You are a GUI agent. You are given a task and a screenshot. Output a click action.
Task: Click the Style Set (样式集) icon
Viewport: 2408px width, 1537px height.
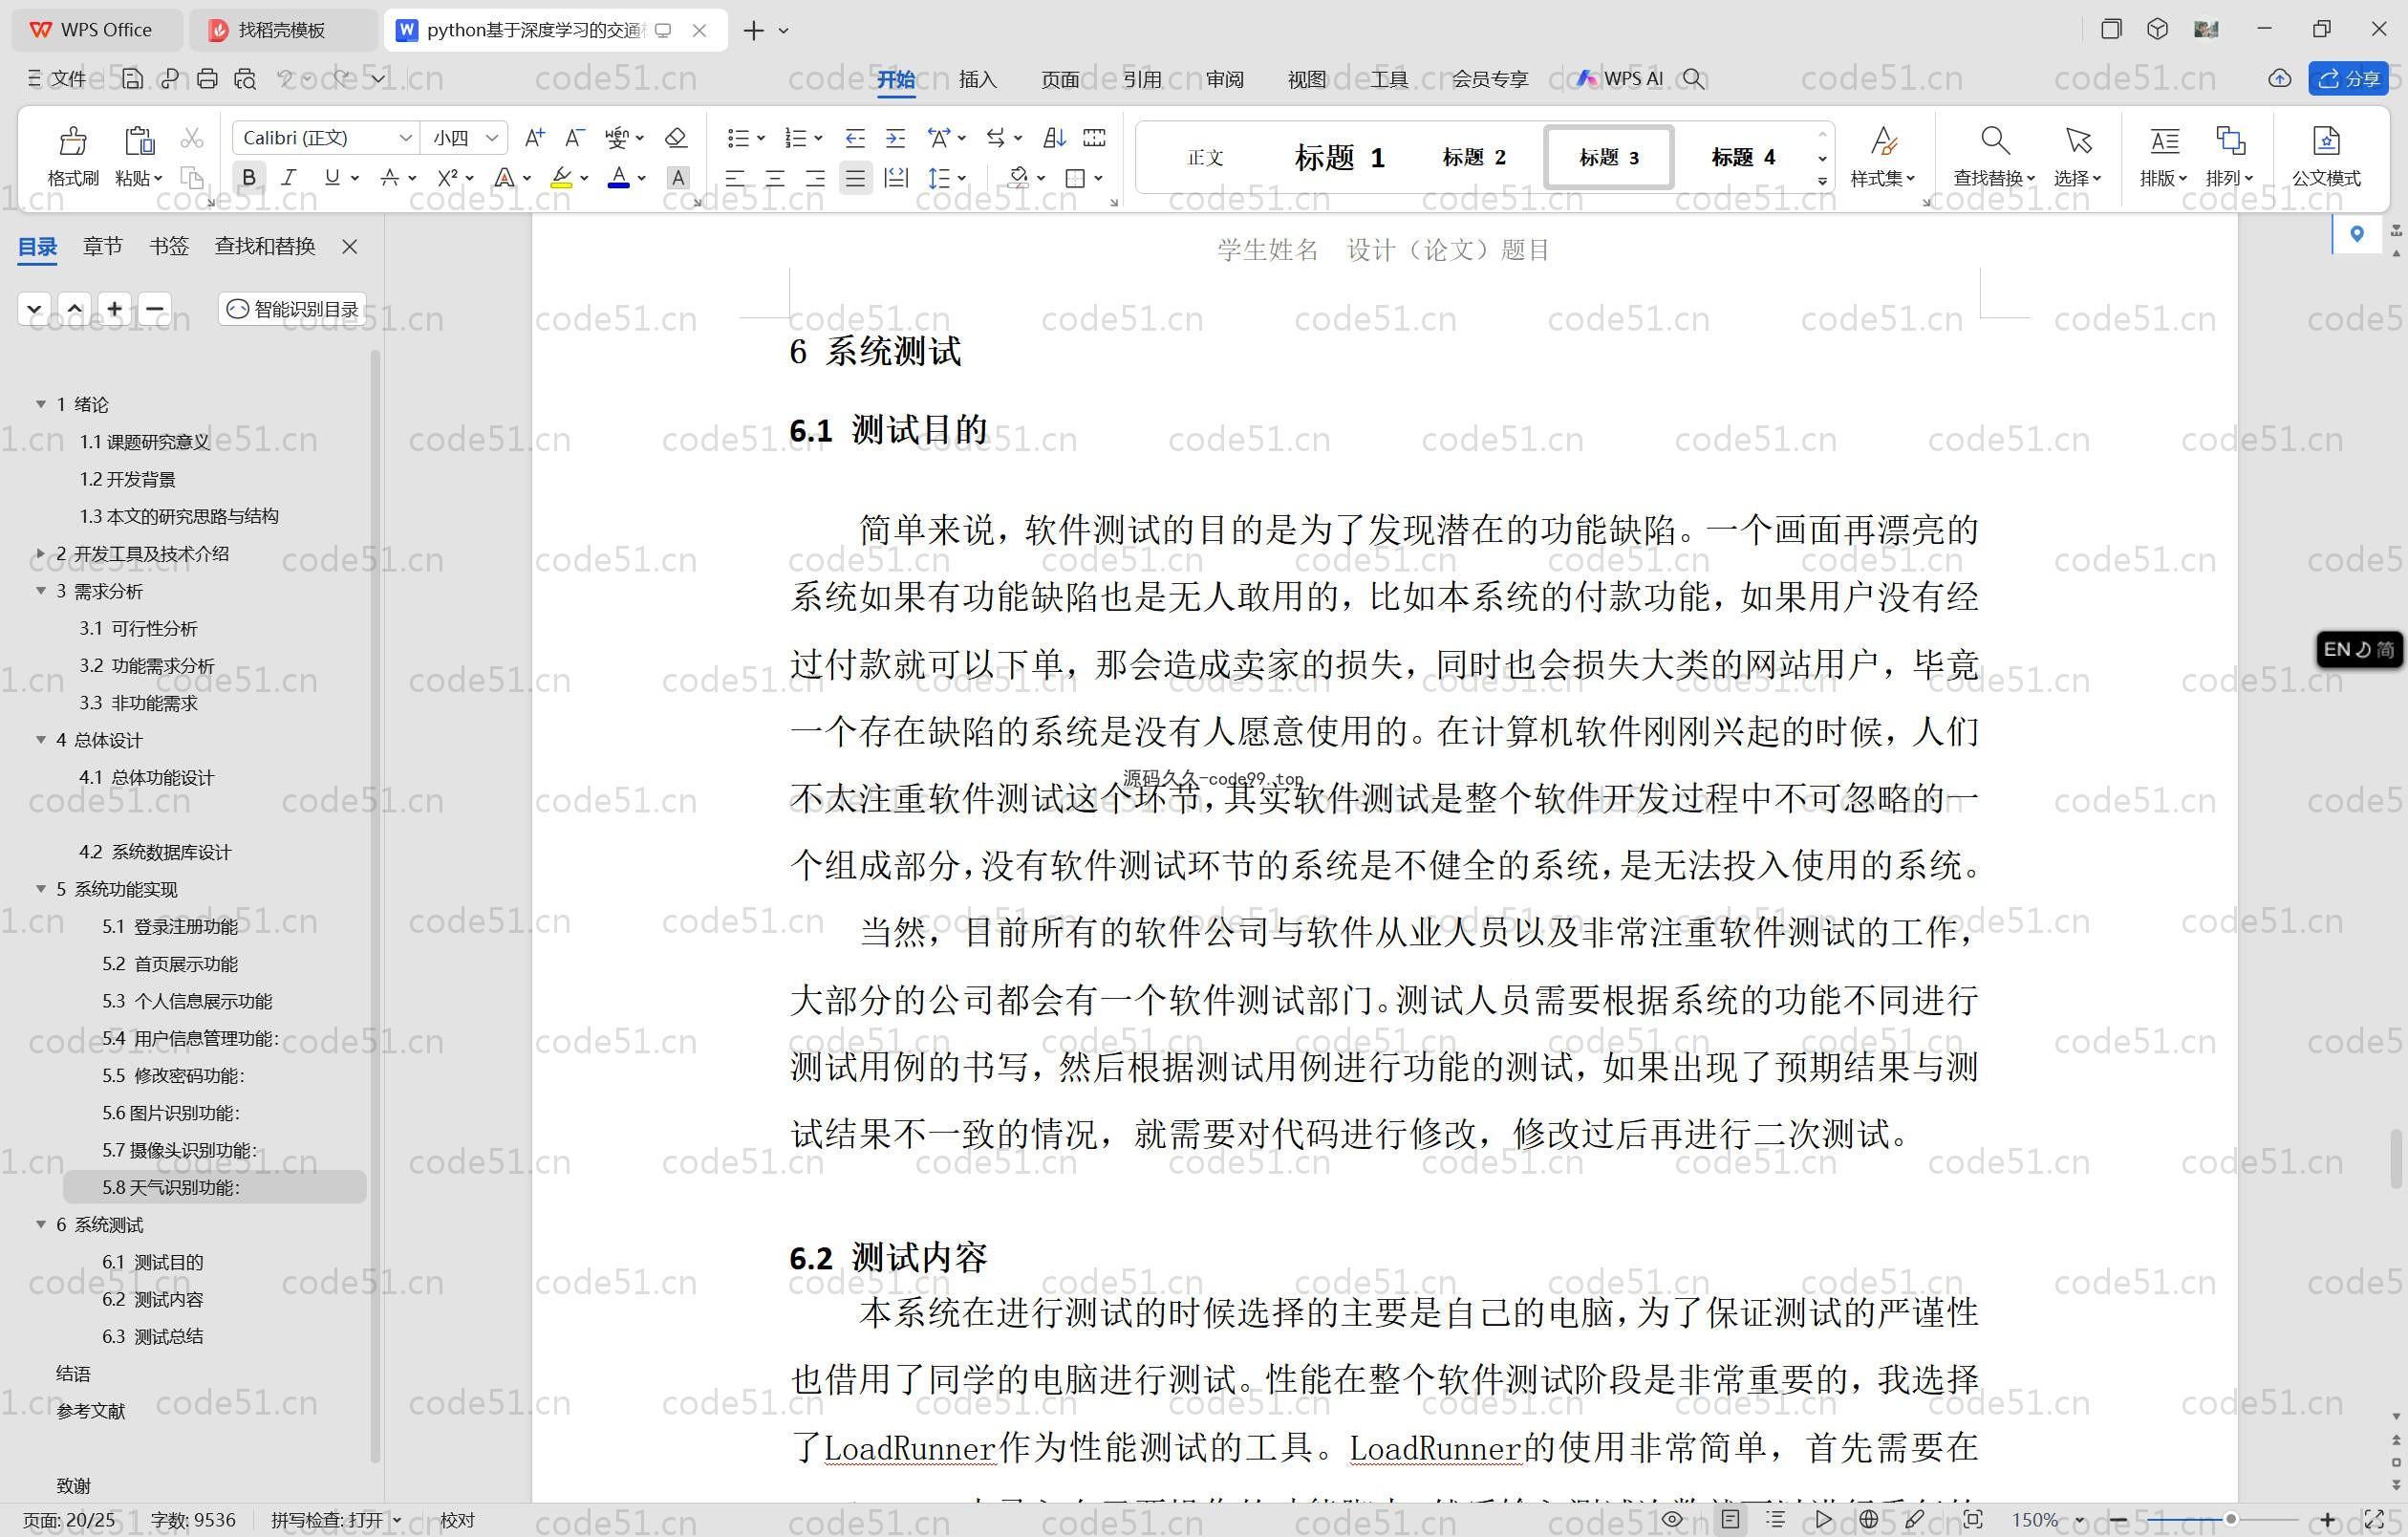pyautogui.click(x=1883, y=141)
